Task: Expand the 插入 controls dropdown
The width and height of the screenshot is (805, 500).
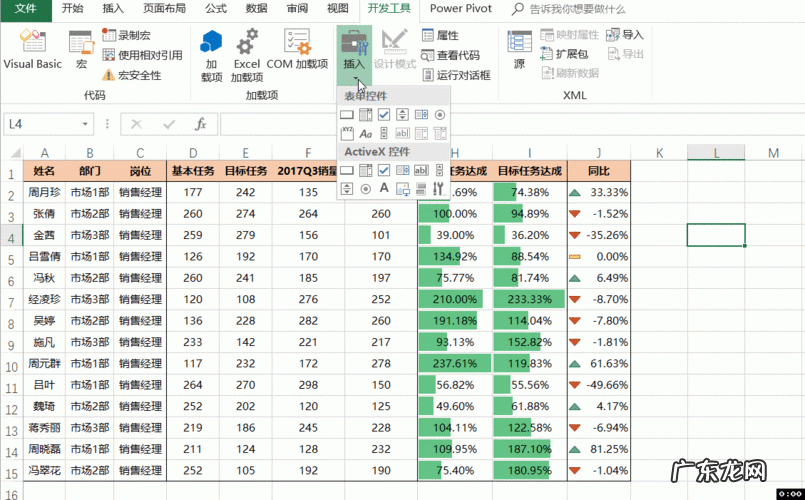Action: click(354, 55)
